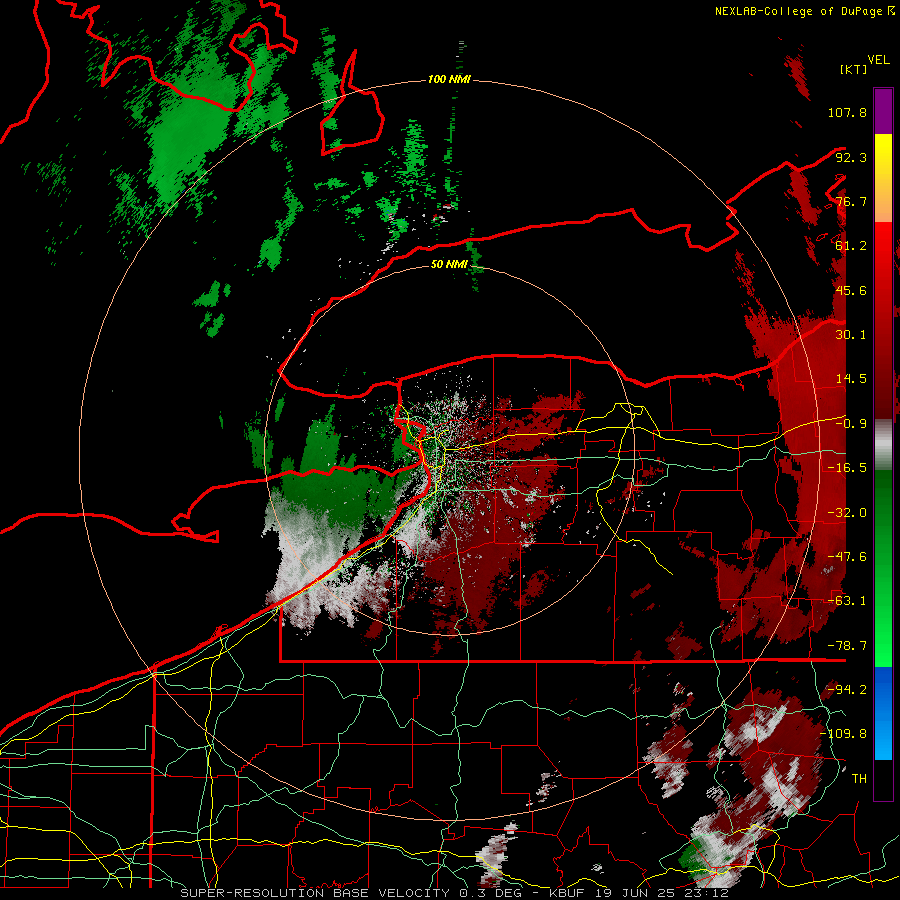900x900 pixels.
Task: Click the green segment of color bar
Action: click(x=883, y=568)
